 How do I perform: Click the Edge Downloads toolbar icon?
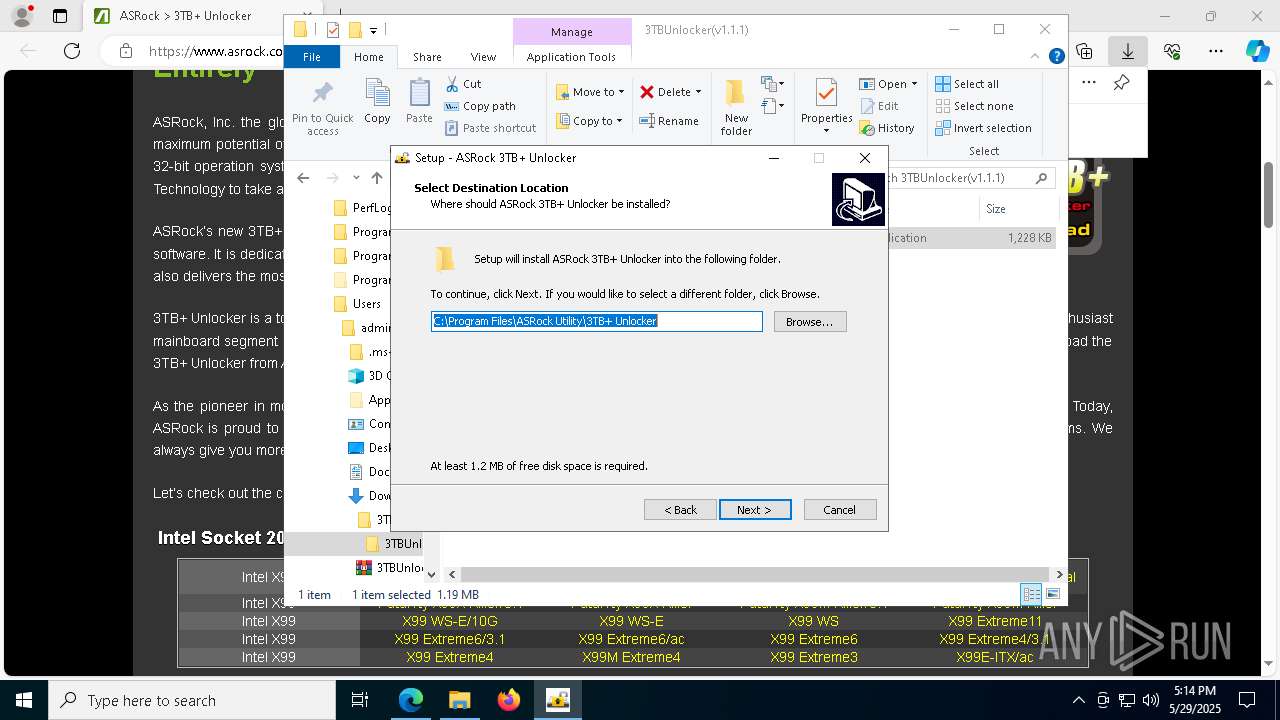(1128, 51)
